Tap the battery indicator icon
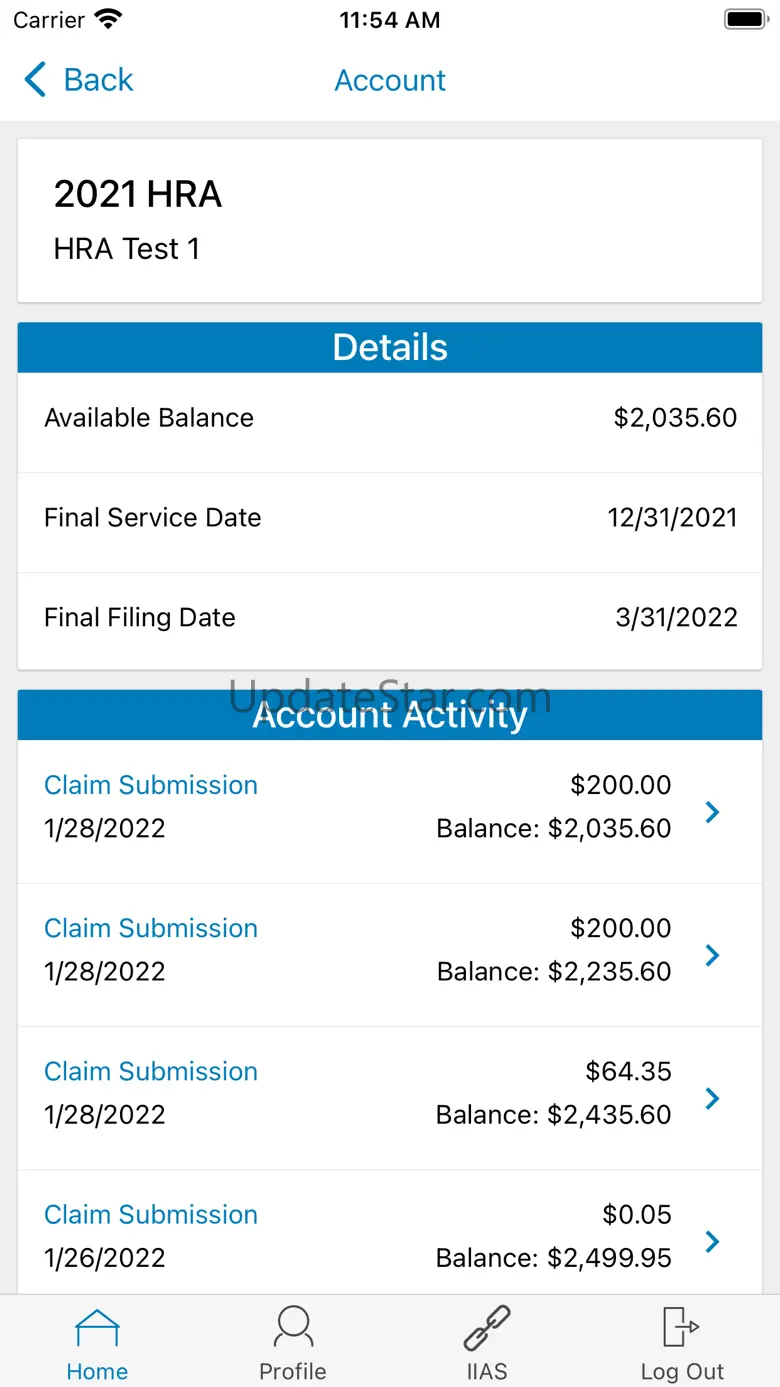This screenshot has height=1387, width=780. (745, 20)
